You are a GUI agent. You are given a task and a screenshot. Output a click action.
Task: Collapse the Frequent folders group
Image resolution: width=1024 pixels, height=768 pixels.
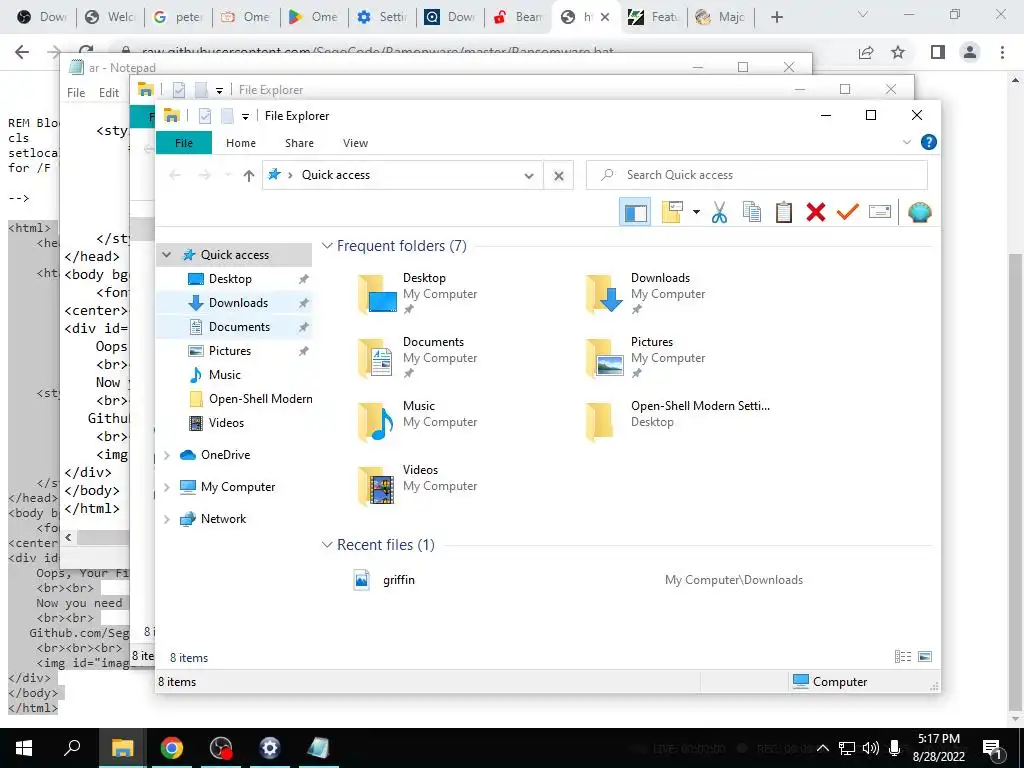click(x=327, y=246)
